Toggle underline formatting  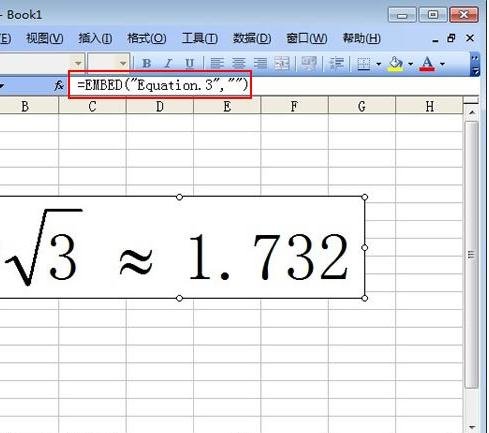[x=189, y=63]
